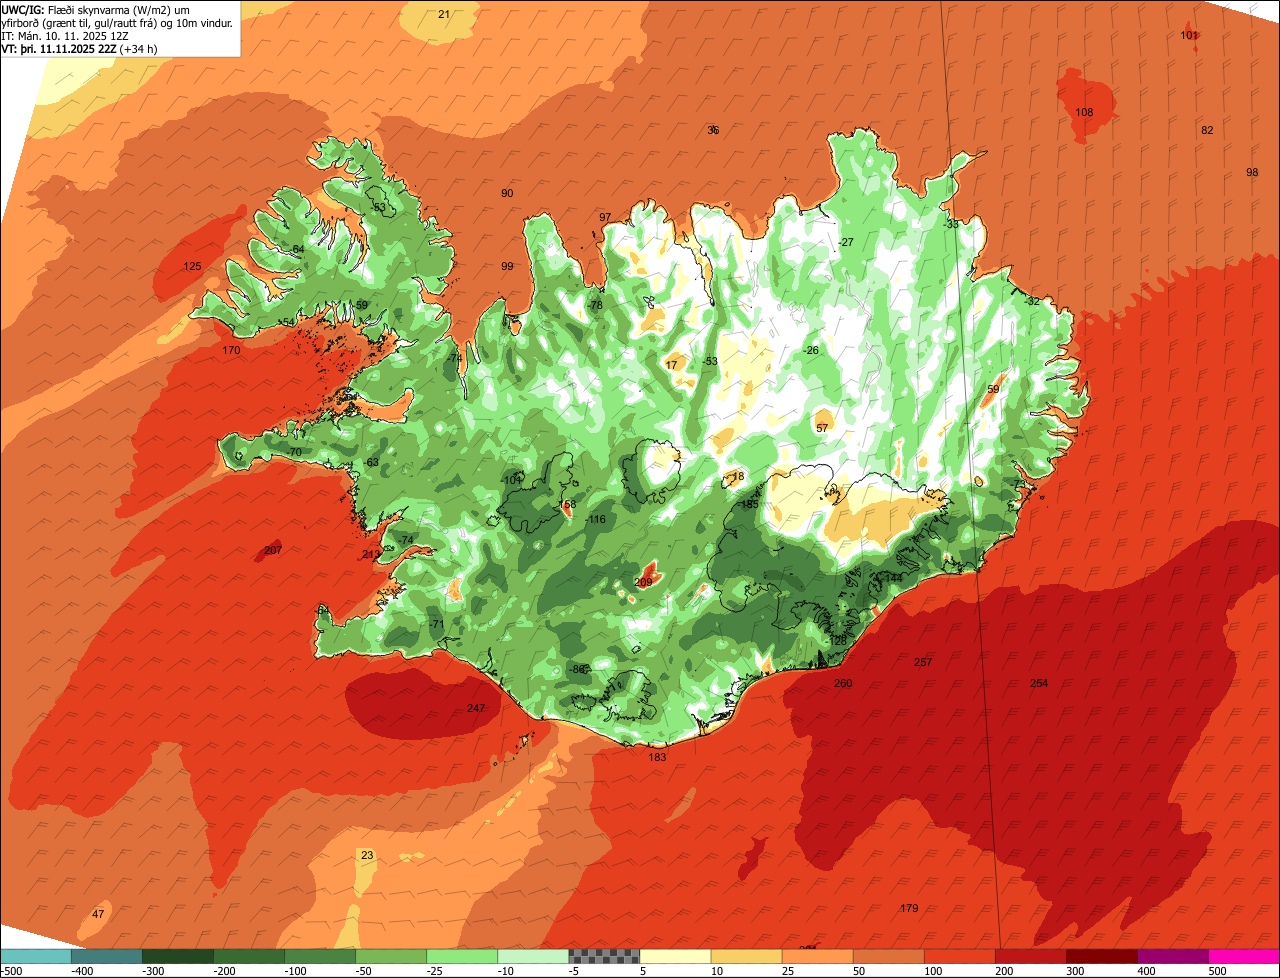
Task: Click the '-189' value by the big glacier
Action: (749, 505)
